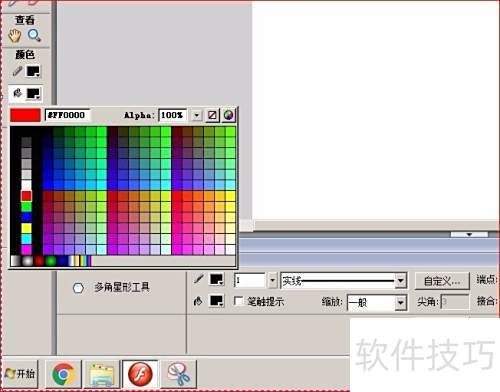The height and width of the screenshot is (392, 500).
Task: Click the hex value field #FF0000
Action: tap(67, 115)
